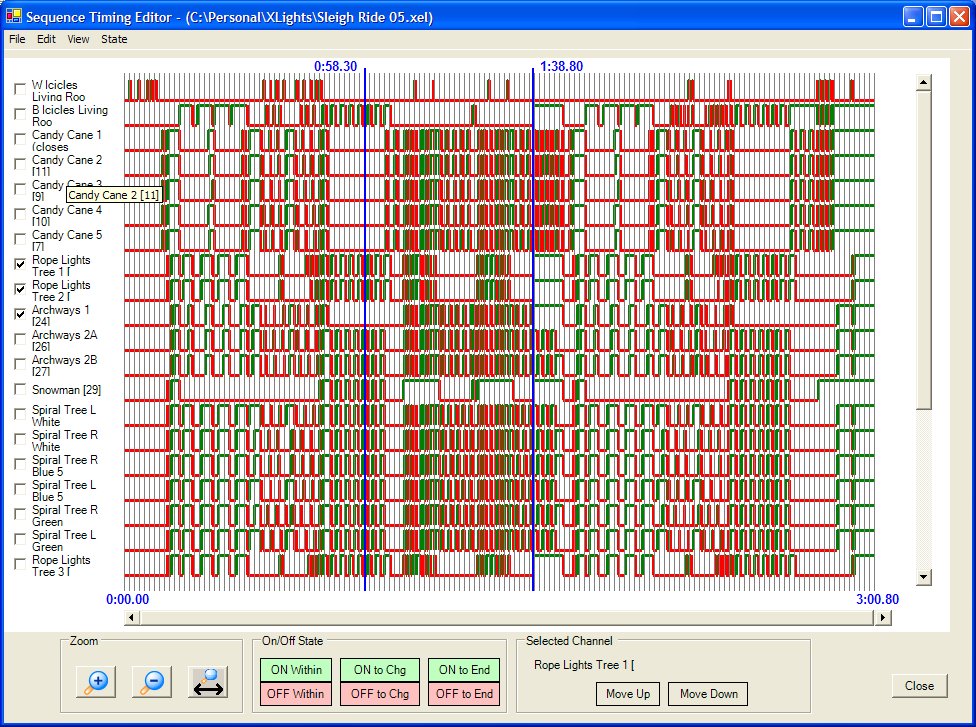Open the Edit menu
Screen dimensions: 976x727
point(46,39)
